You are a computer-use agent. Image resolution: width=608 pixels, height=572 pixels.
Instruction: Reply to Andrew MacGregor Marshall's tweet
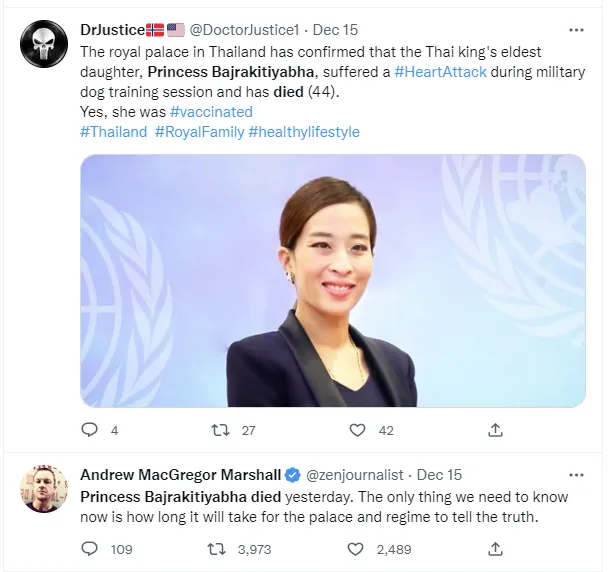tap(90, 548)
